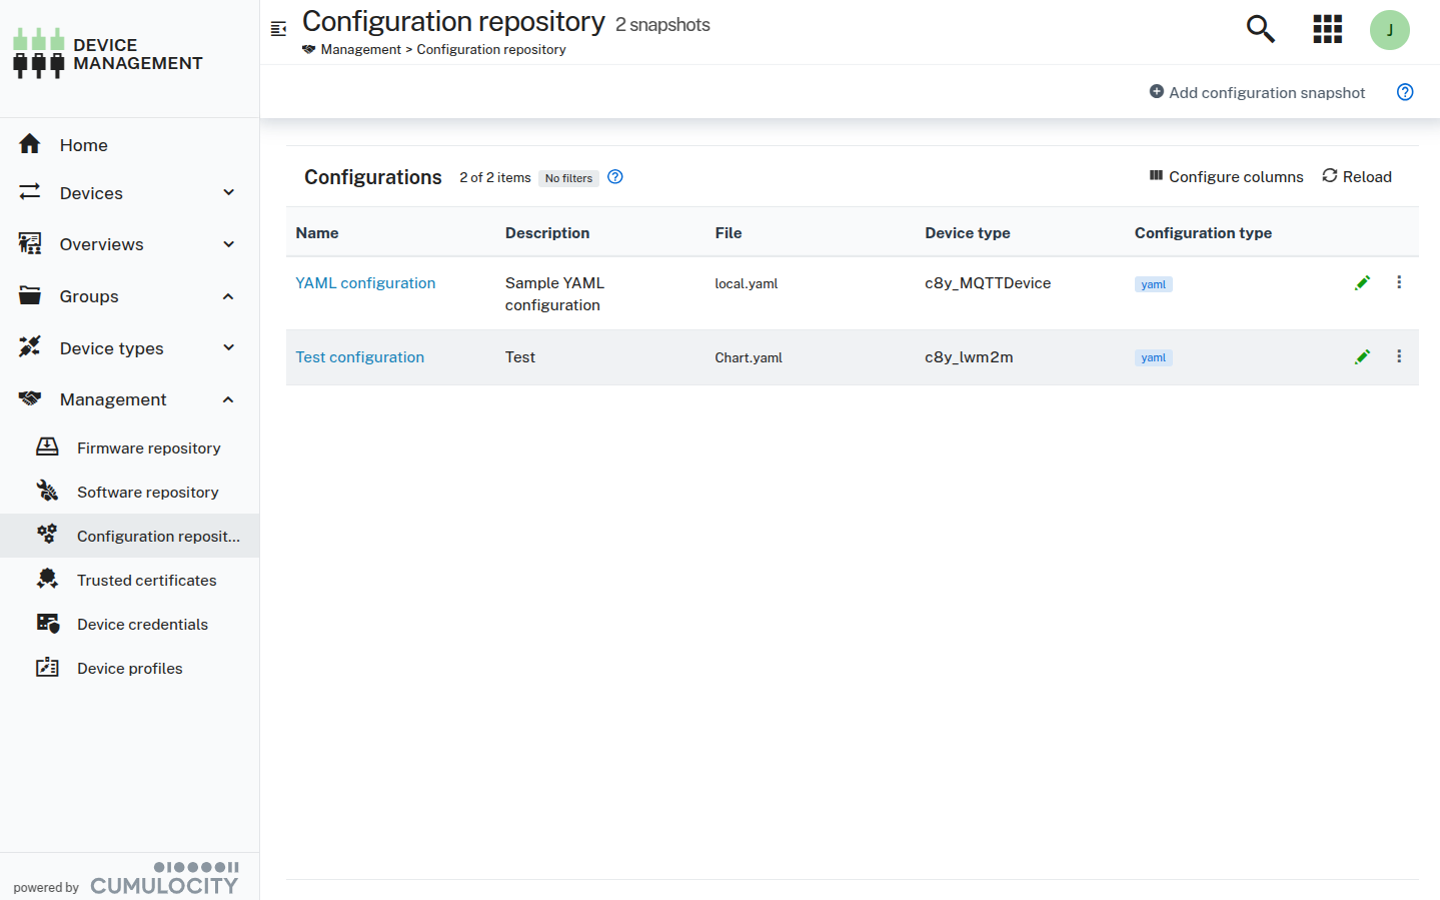The width and height of the screenshot is (1440, 900).
Task: Click the Reload icon above the table
Action: (1356, 176)
